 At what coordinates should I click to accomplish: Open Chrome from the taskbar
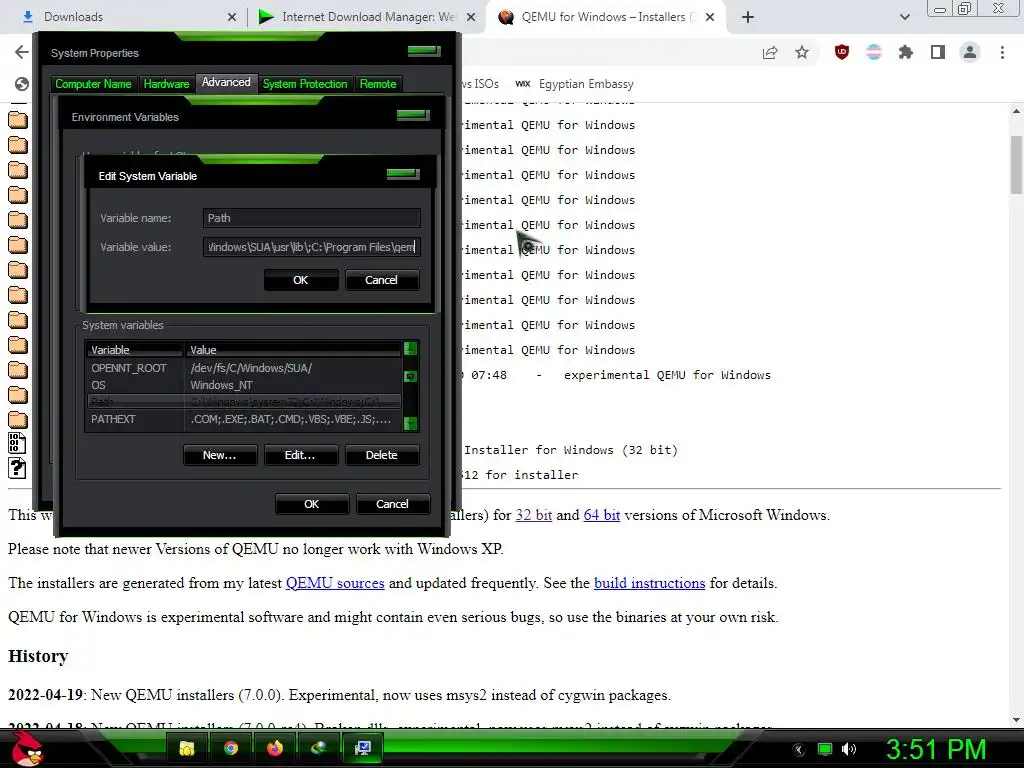click(x=231, y=748)
